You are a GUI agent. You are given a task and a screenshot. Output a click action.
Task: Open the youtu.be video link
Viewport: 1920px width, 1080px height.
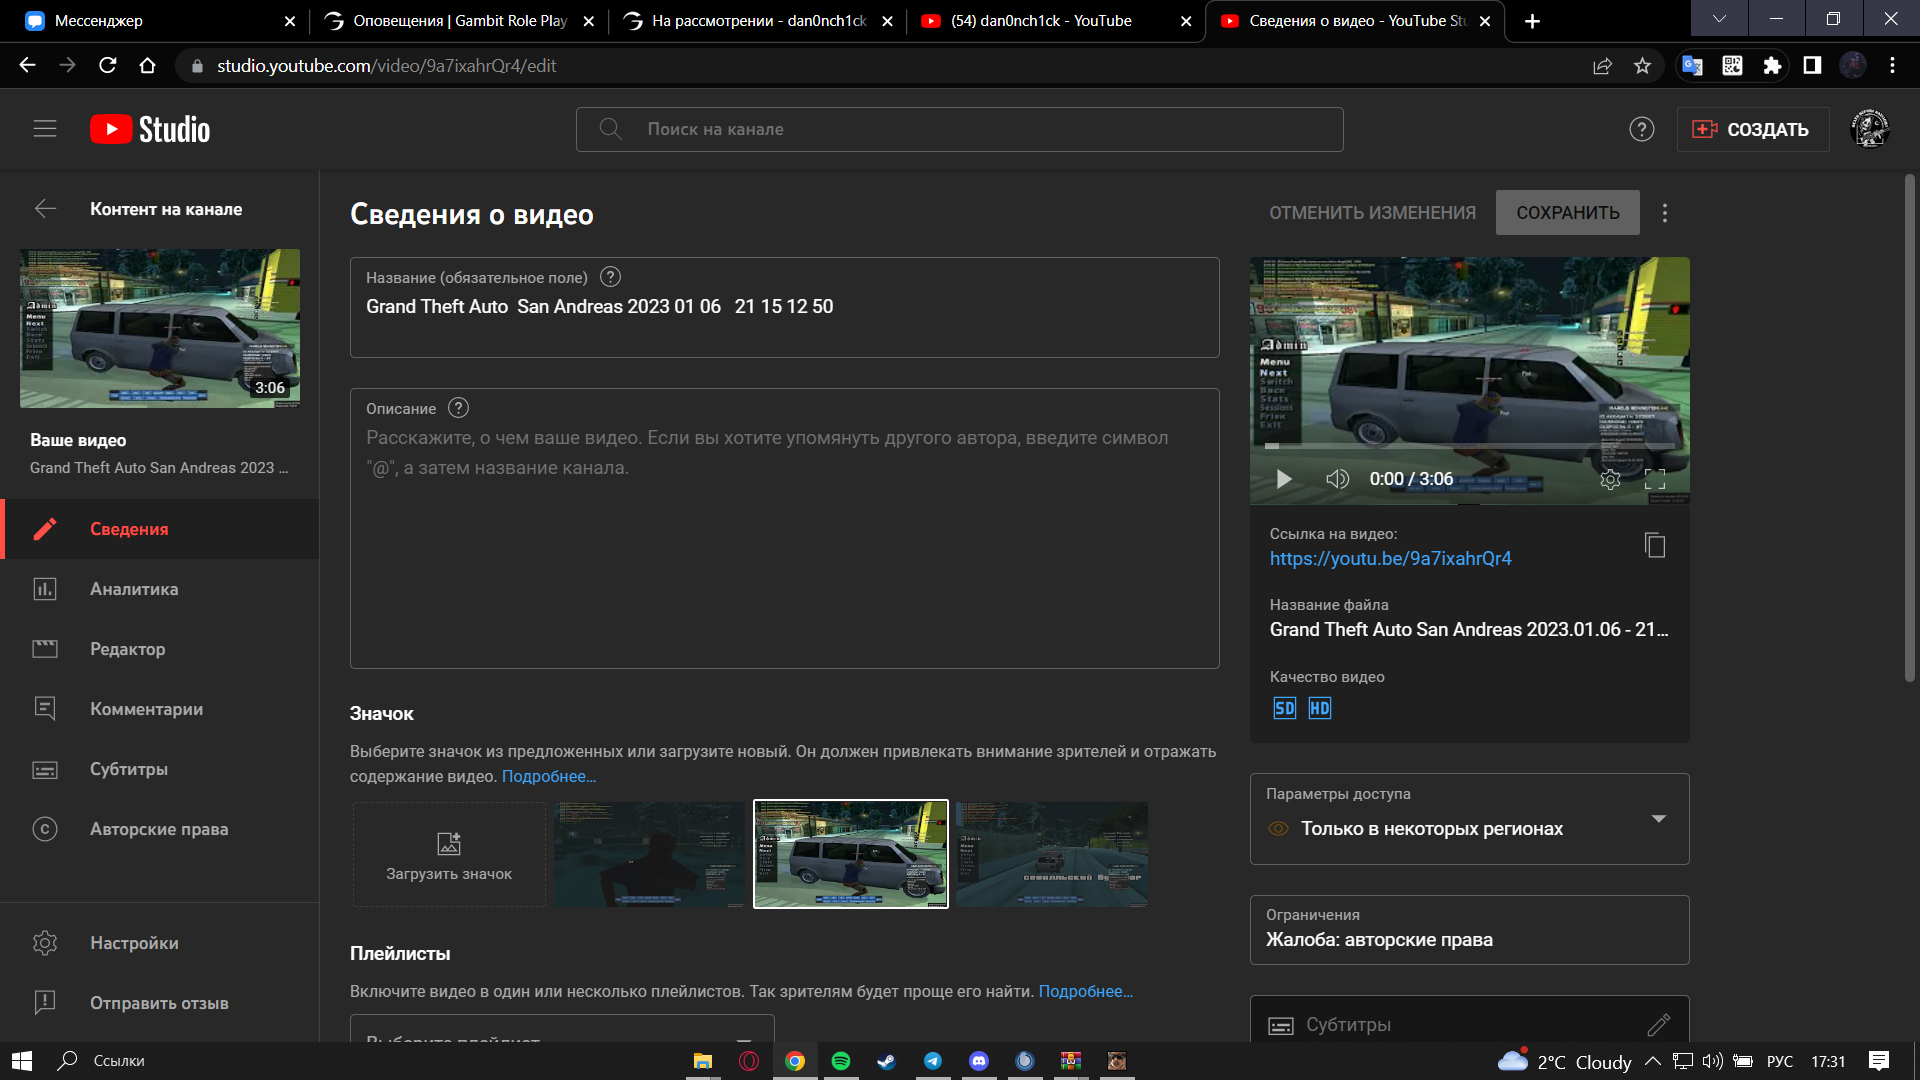pos(1390,558)
